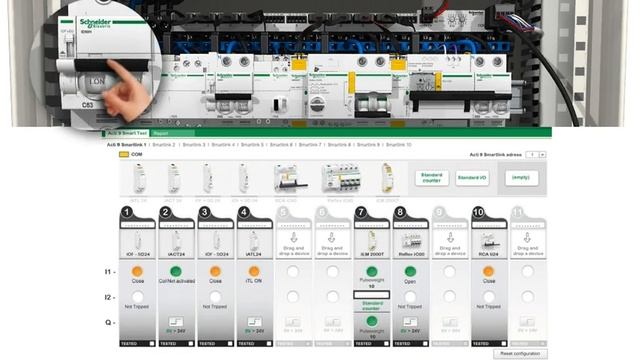640x360 pixels.
Task: Open the Smartlink 10 tab
Action: click(399, 144)
